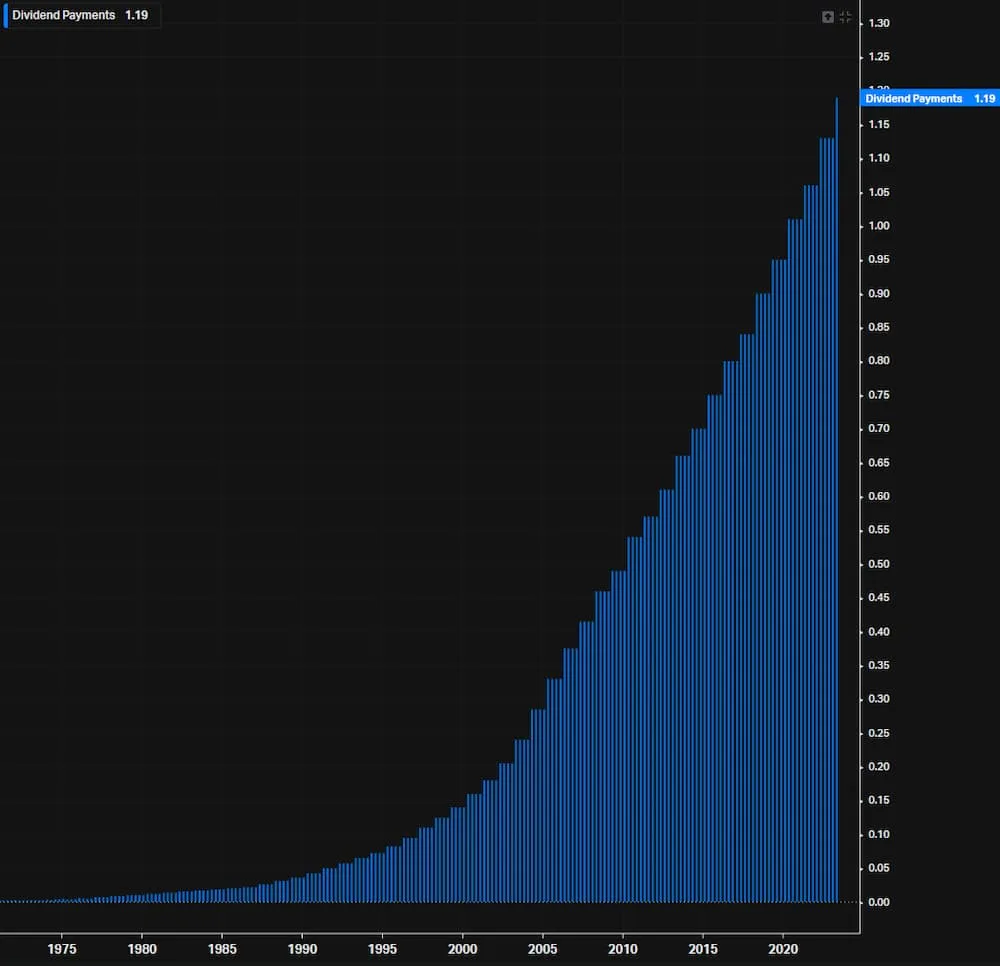Click the 1.25 price scale label
The height and width of the screenshot is (966, 1000).
879,57
